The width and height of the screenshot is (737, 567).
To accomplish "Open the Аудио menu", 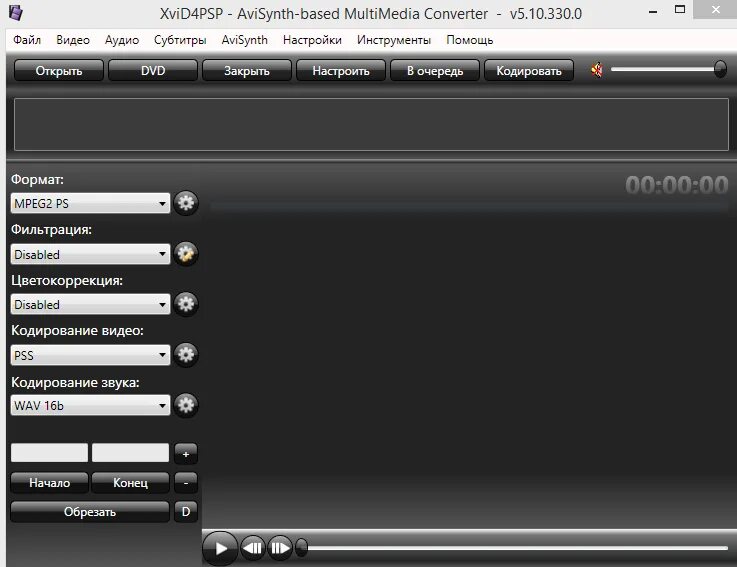I will click(122, 40).
